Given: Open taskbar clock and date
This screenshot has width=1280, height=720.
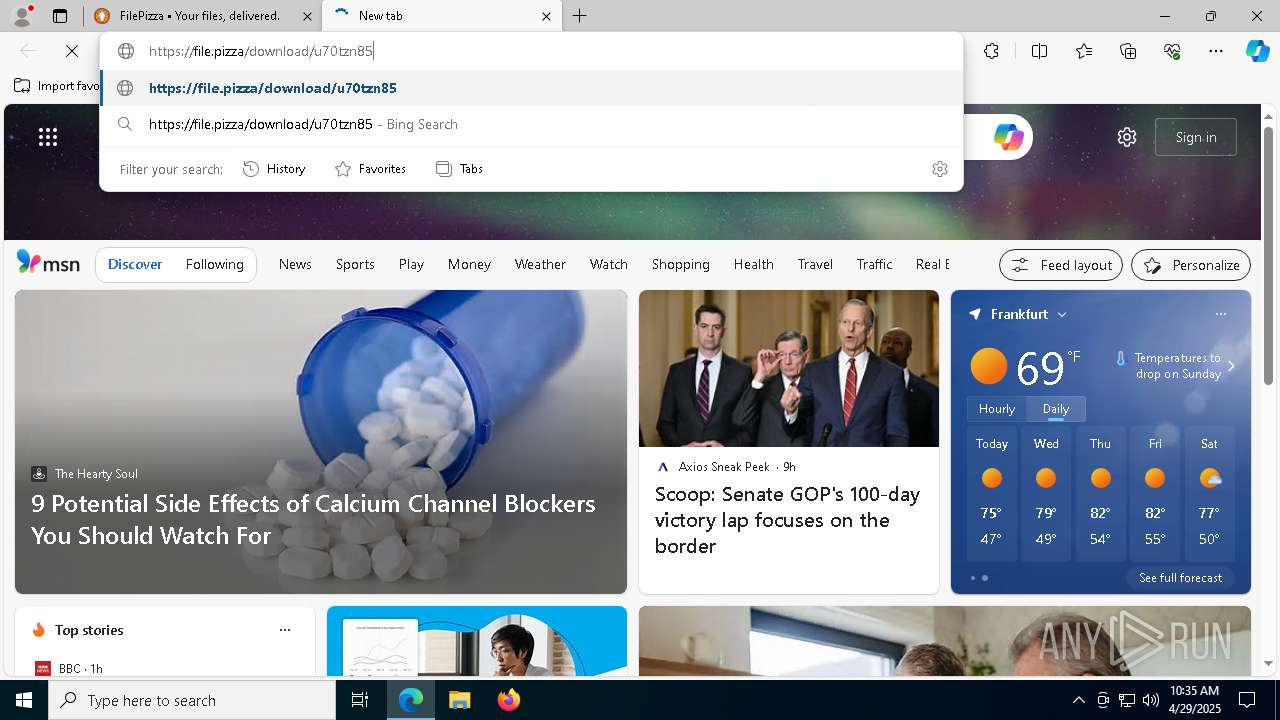Looking at the screenshot, I should coord(1193,700).
